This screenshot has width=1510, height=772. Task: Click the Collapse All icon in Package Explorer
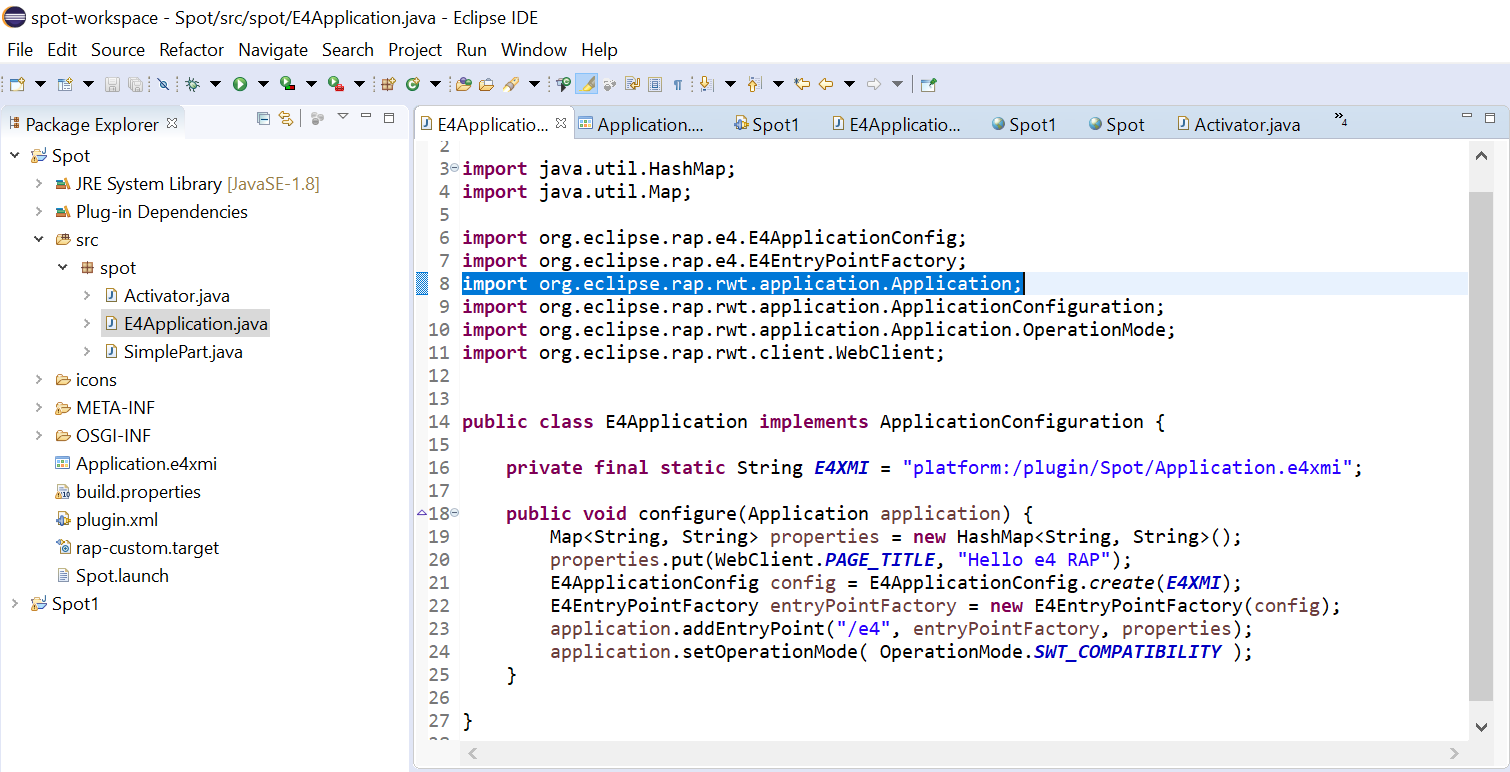(x=264, y=118)
